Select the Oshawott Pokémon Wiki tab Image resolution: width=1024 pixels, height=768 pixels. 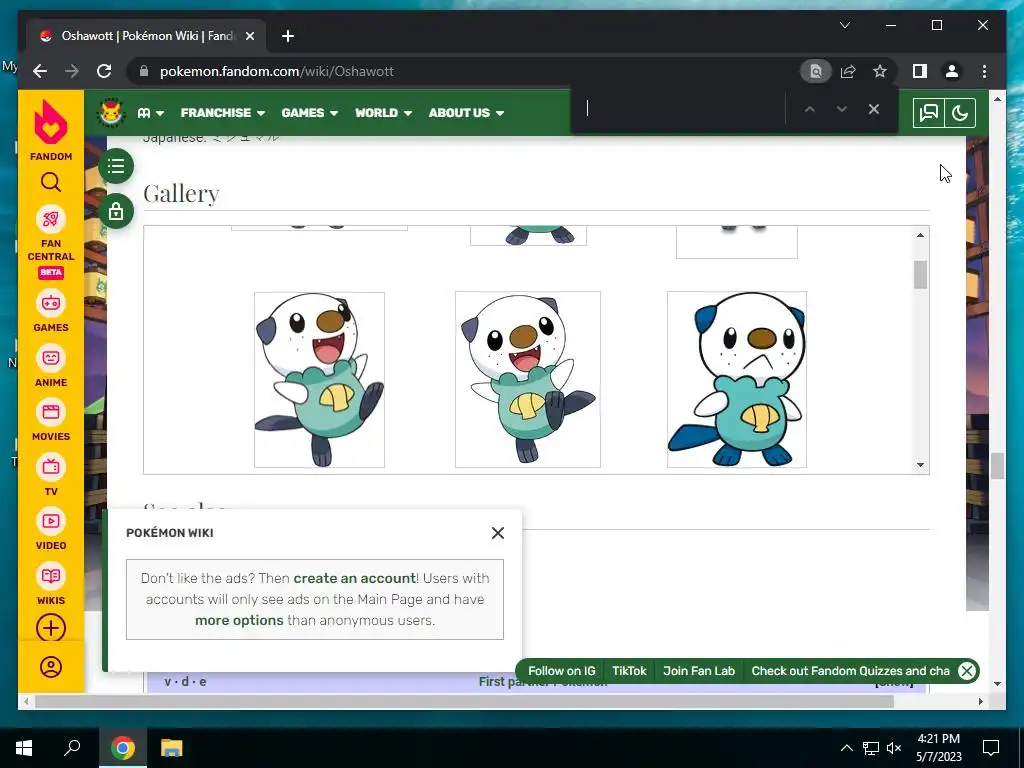(x=146, y=36)
